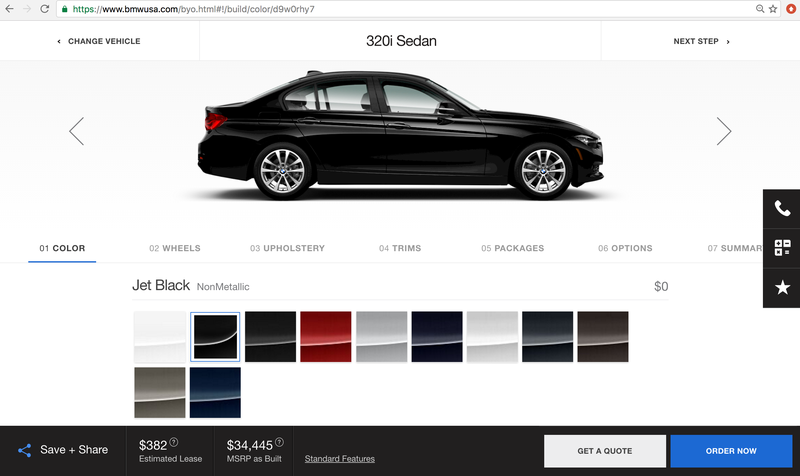Select the dark blue-gray swatch before brown
Image resolution: width=800 pixels, height=476 pixels.
click(547, 337)
